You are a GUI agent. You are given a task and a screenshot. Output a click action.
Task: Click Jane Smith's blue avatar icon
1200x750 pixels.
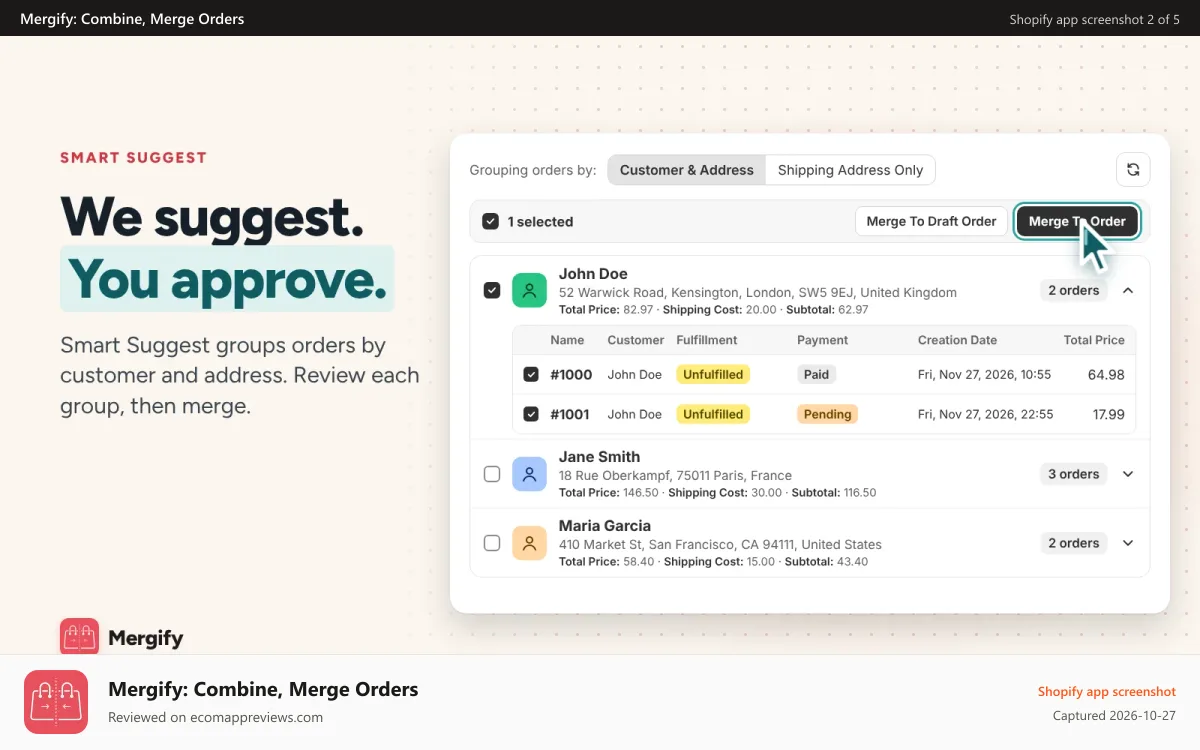point(529,474)
